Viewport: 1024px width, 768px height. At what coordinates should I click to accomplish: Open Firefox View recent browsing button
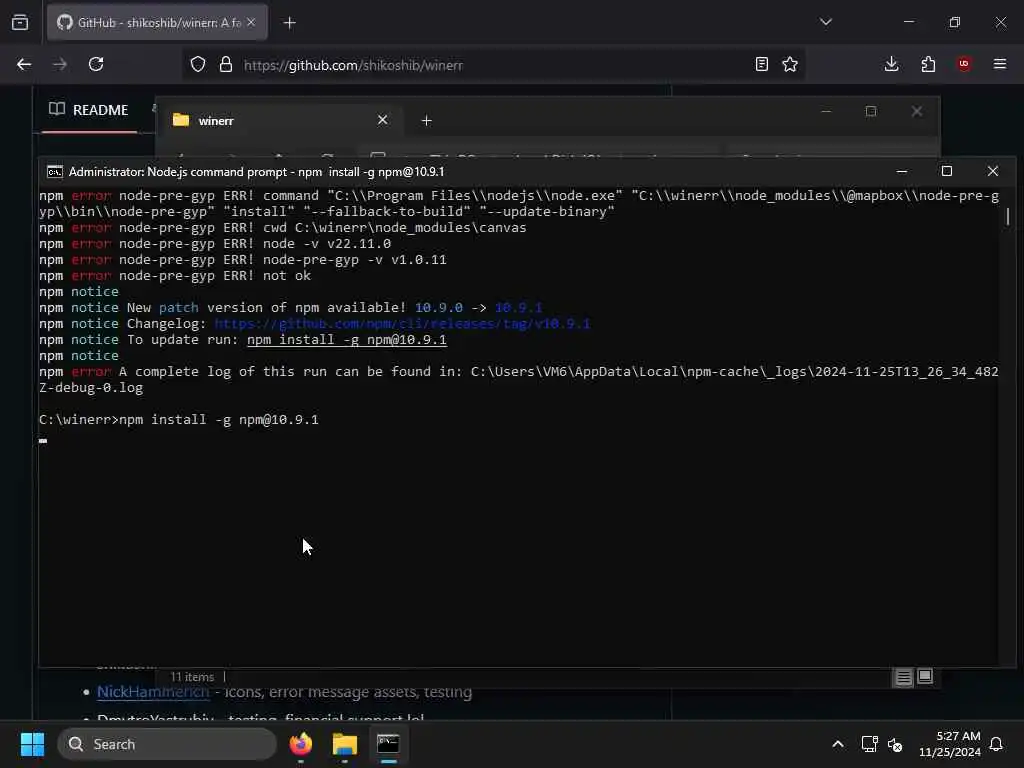[20, 23]
